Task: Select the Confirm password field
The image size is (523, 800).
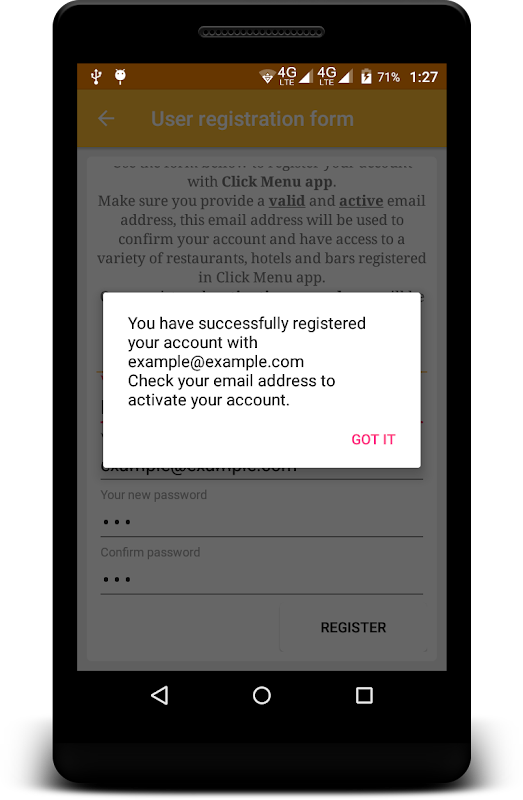Action: click(x=262, y=580)
